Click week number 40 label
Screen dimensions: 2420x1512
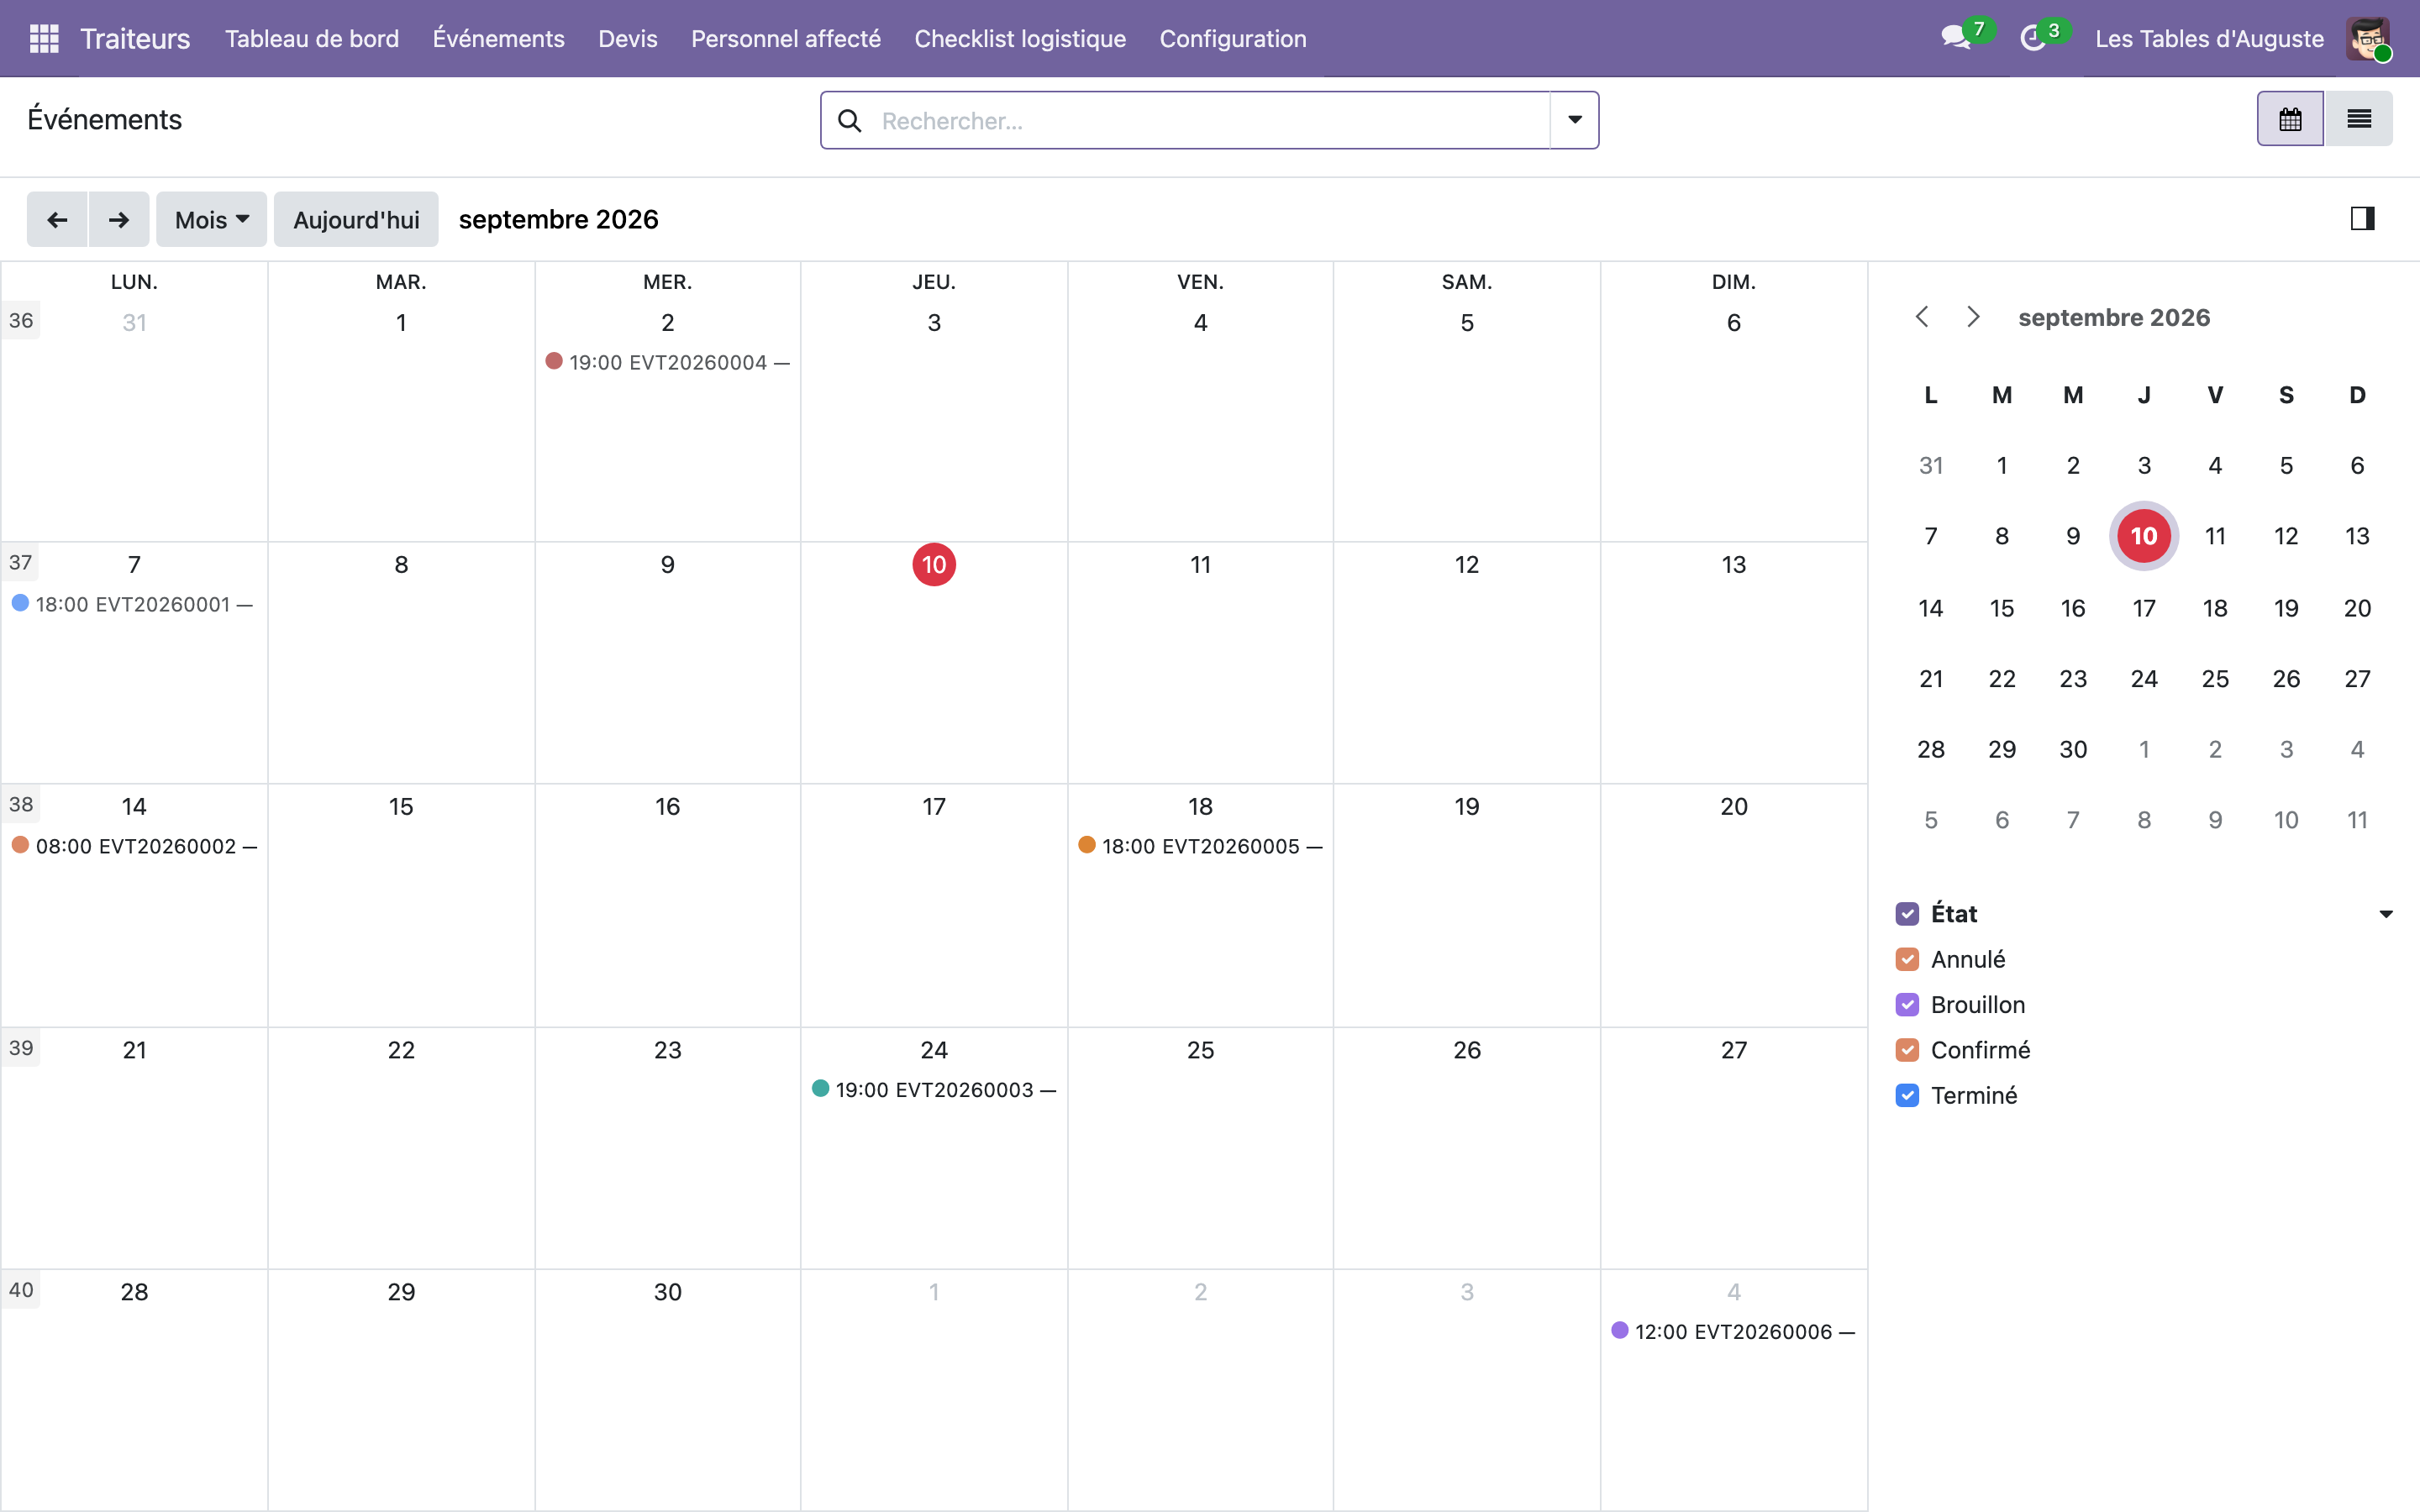click(21, 1290)
